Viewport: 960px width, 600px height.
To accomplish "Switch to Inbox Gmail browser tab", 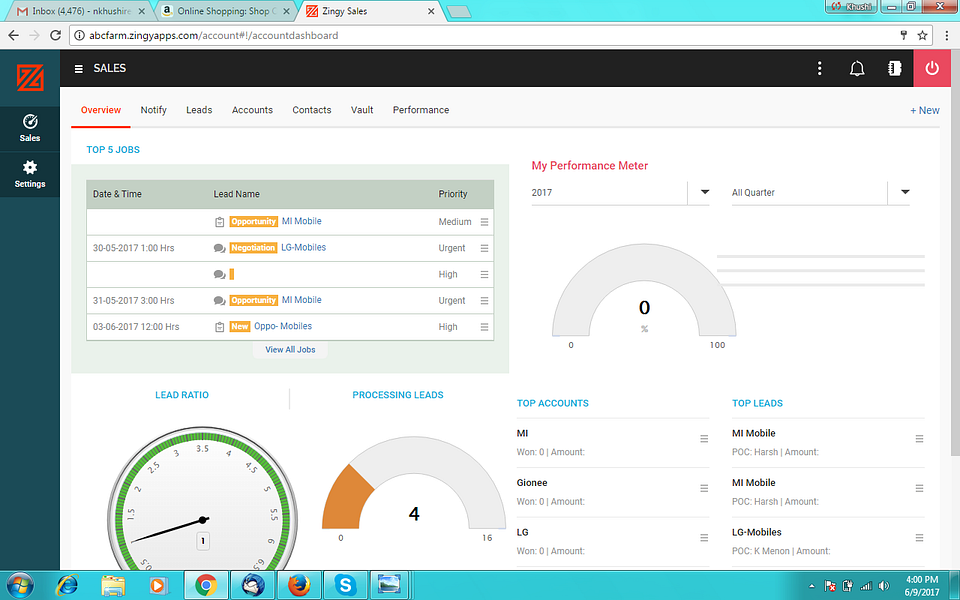I will pyautogui.click(x=80, y=11).
